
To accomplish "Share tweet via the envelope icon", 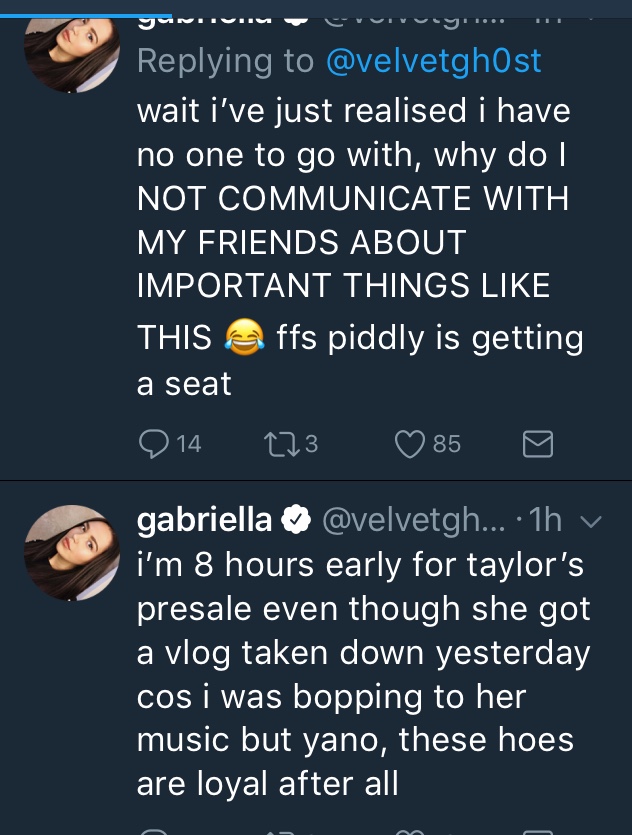I will click(538, 444).
